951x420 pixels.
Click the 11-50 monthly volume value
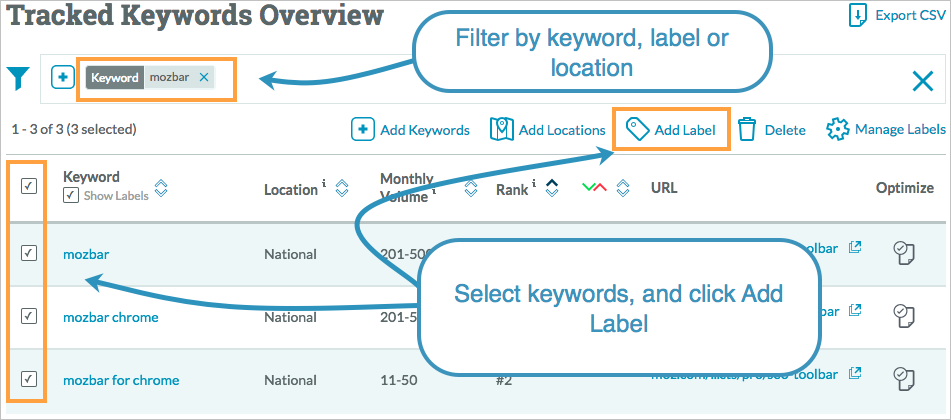399,381
